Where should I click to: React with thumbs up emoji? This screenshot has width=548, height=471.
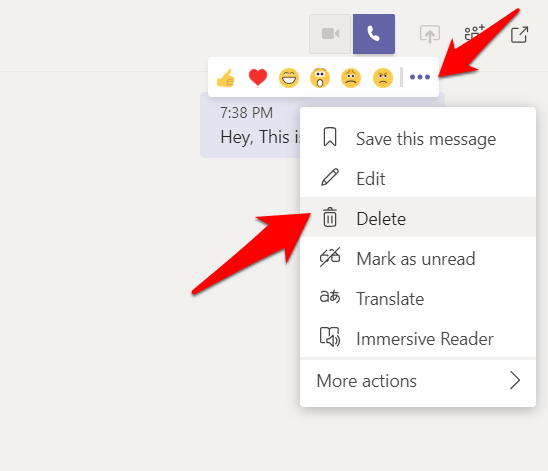tap(226, 78)
